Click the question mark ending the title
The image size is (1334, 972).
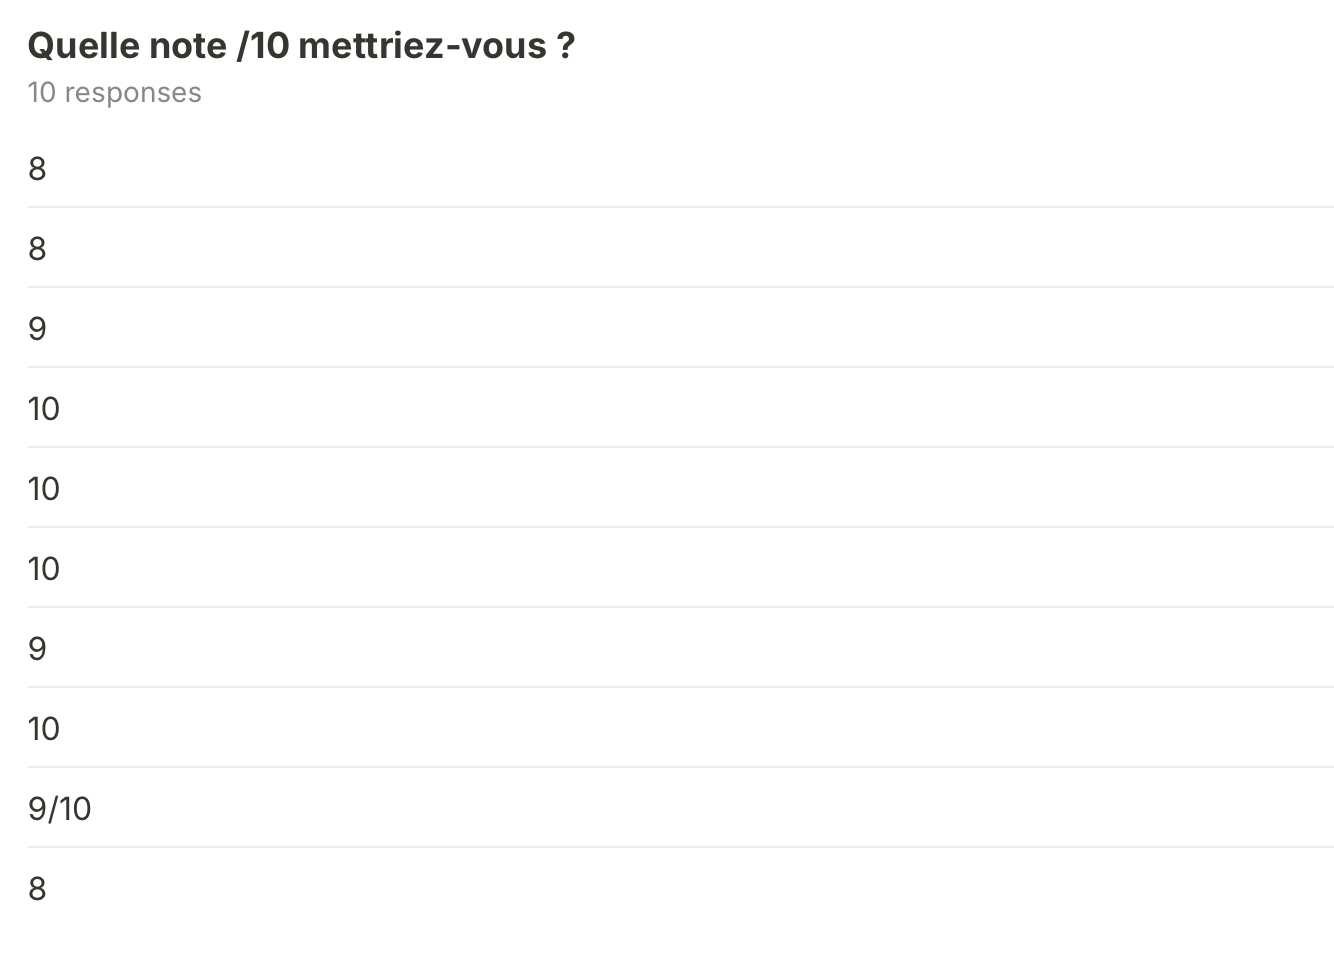[x=566, y=46]
